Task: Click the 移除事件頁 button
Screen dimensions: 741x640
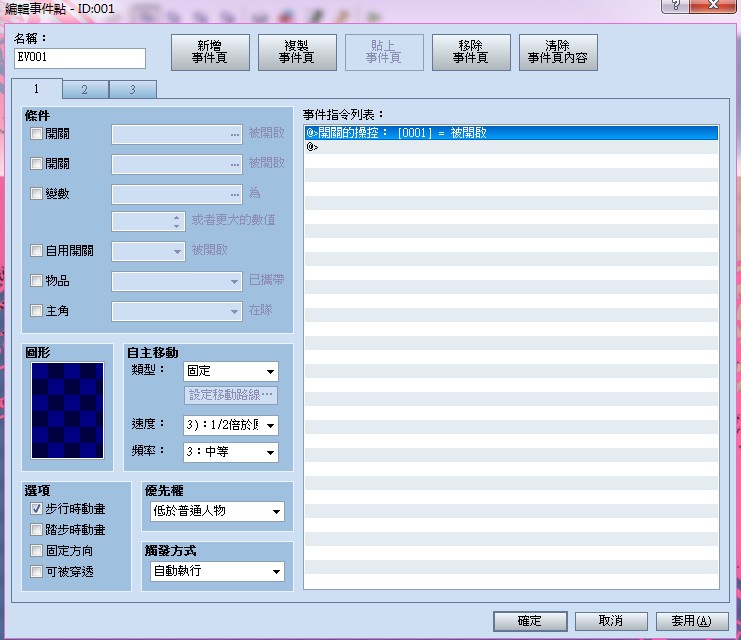Action: coord(471,52)
